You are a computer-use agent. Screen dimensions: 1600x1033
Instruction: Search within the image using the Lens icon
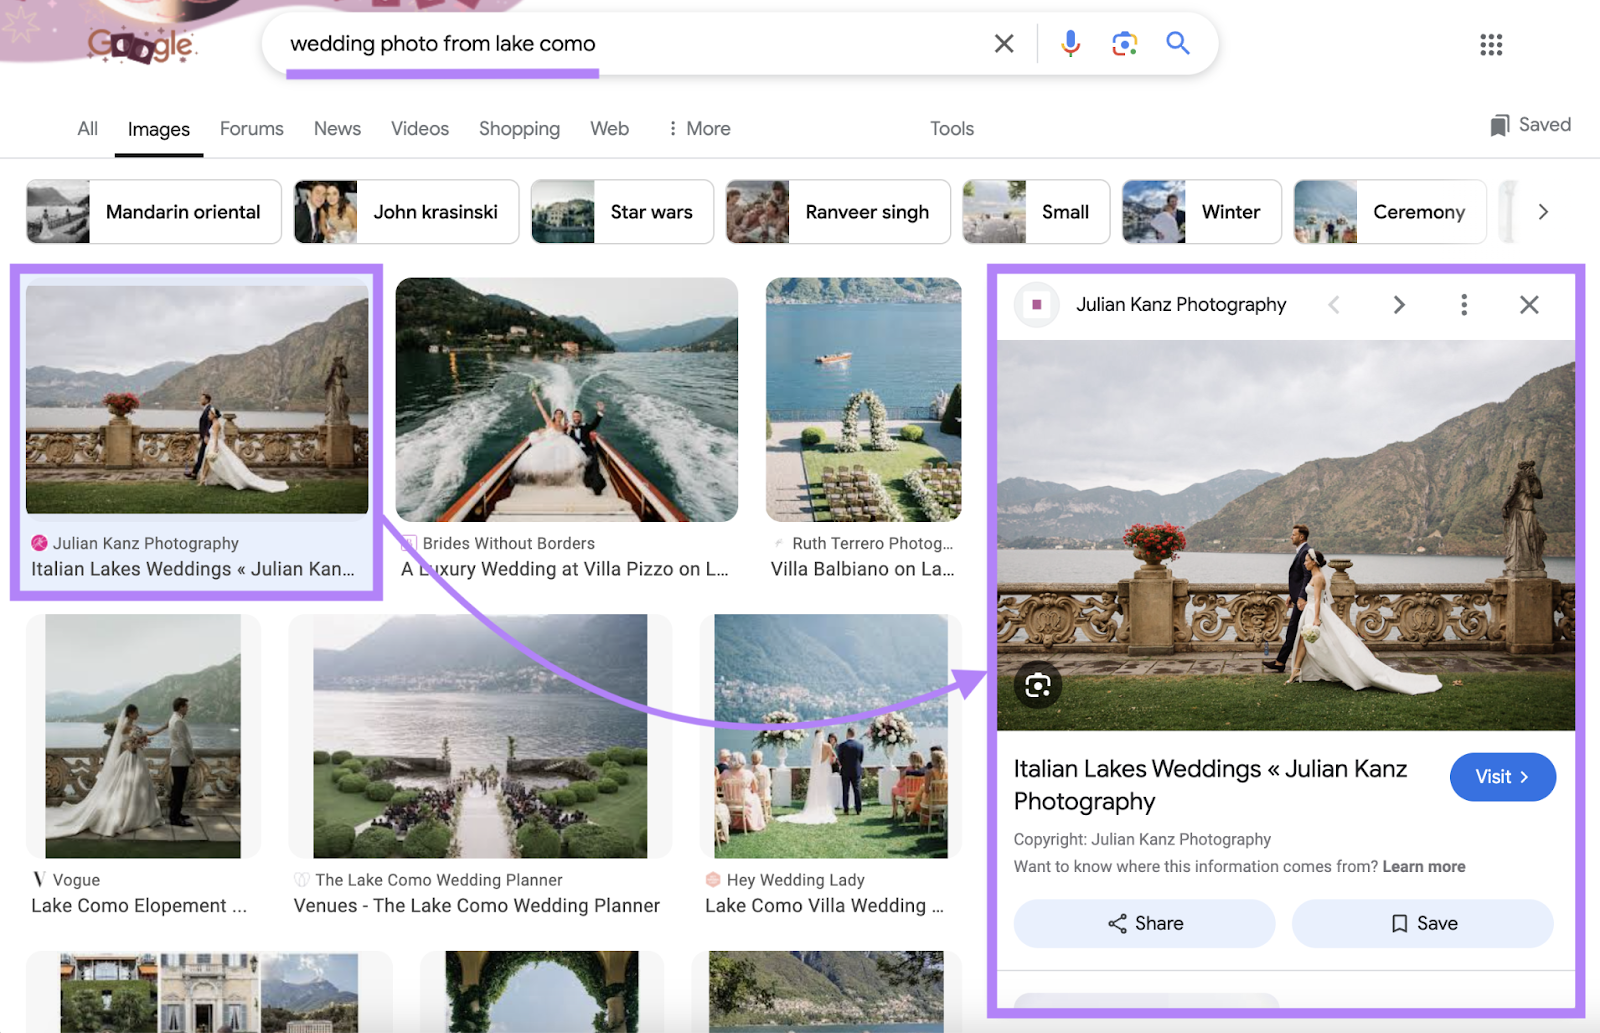[1038, 686]
